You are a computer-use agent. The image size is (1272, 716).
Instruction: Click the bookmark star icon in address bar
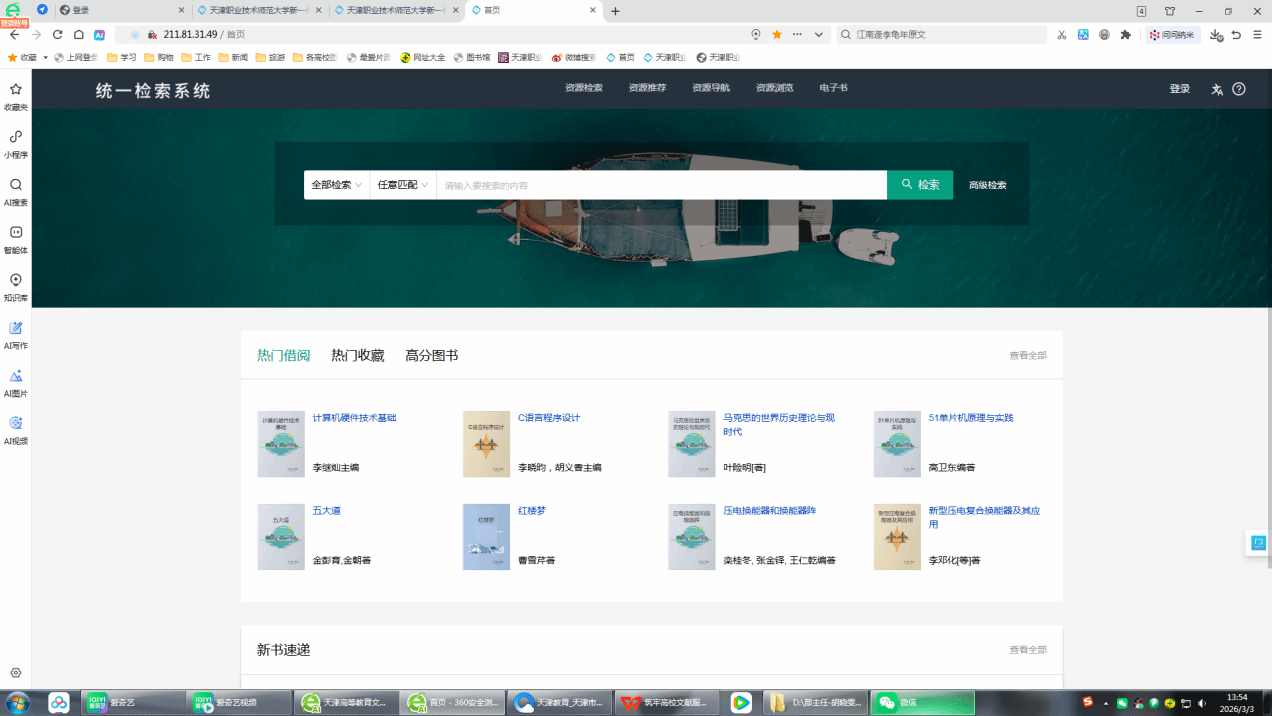pyautogui.click(x=777, y=34)
